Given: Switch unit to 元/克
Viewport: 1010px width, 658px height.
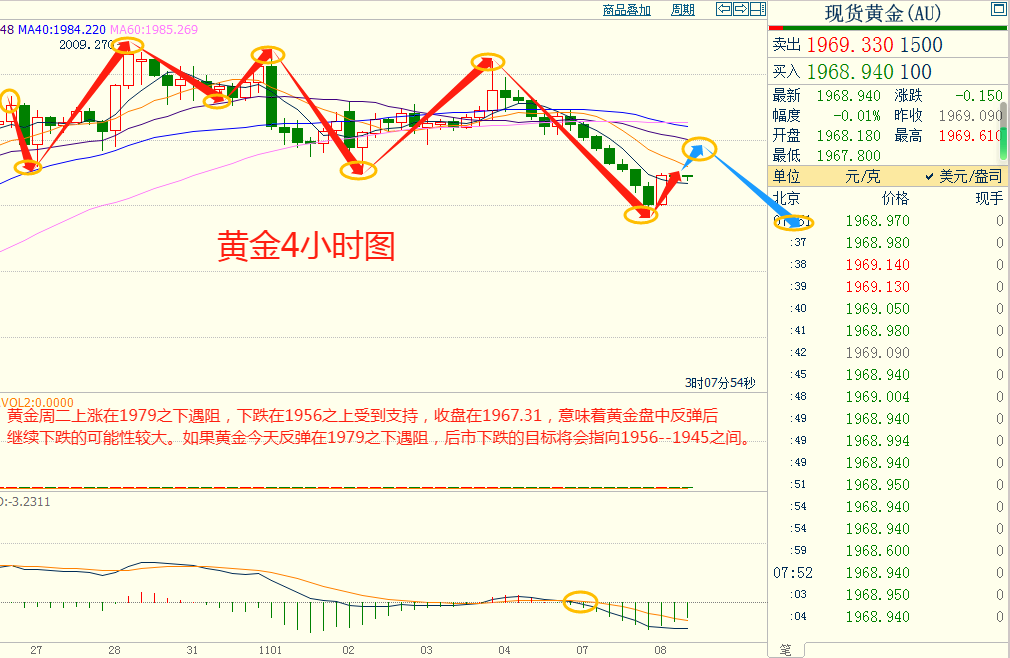Looking at the screenshot, I should click(x=862, y=176).
